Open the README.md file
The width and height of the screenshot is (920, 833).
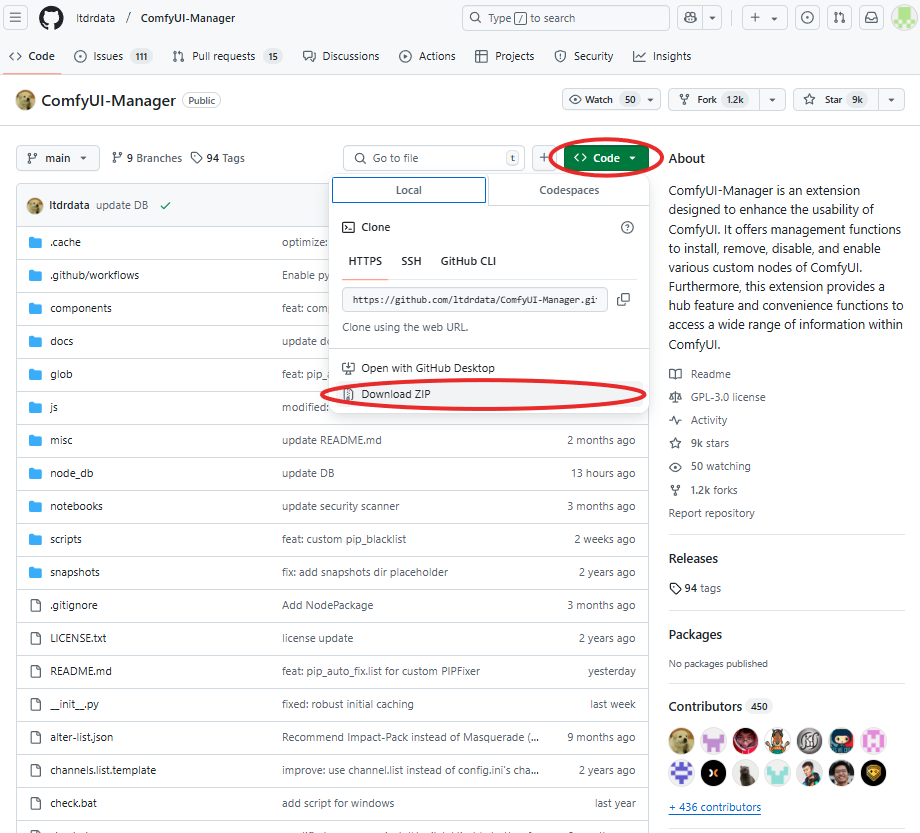(x=81, y=671)
